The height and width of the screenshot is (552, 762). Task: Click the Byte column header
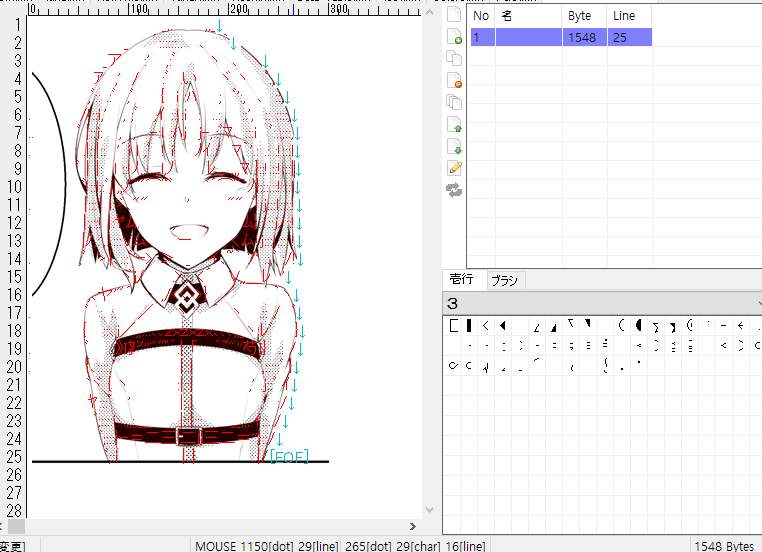[580, 16]
